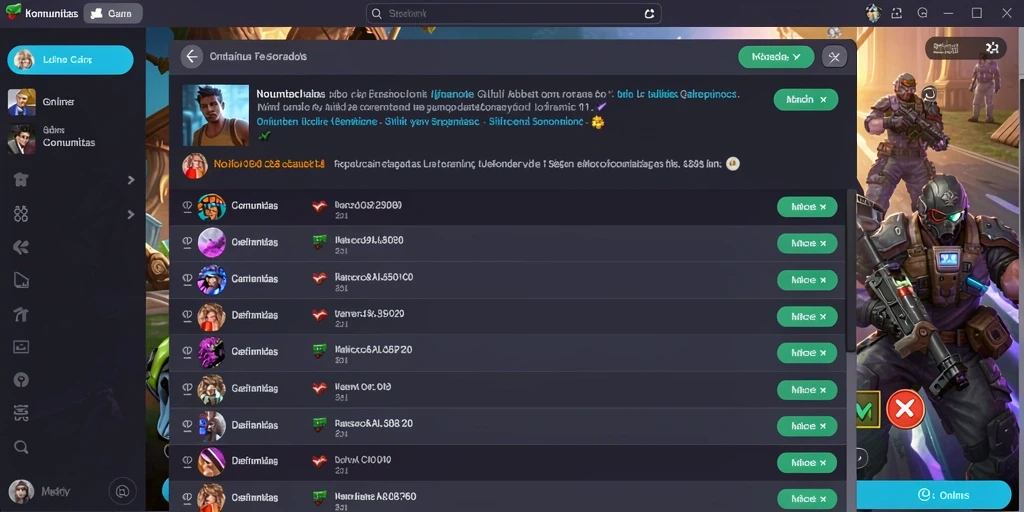Click the circular arrow icon above the soldier
This screenshot has height=512, width=1024.
pos(930,93)
